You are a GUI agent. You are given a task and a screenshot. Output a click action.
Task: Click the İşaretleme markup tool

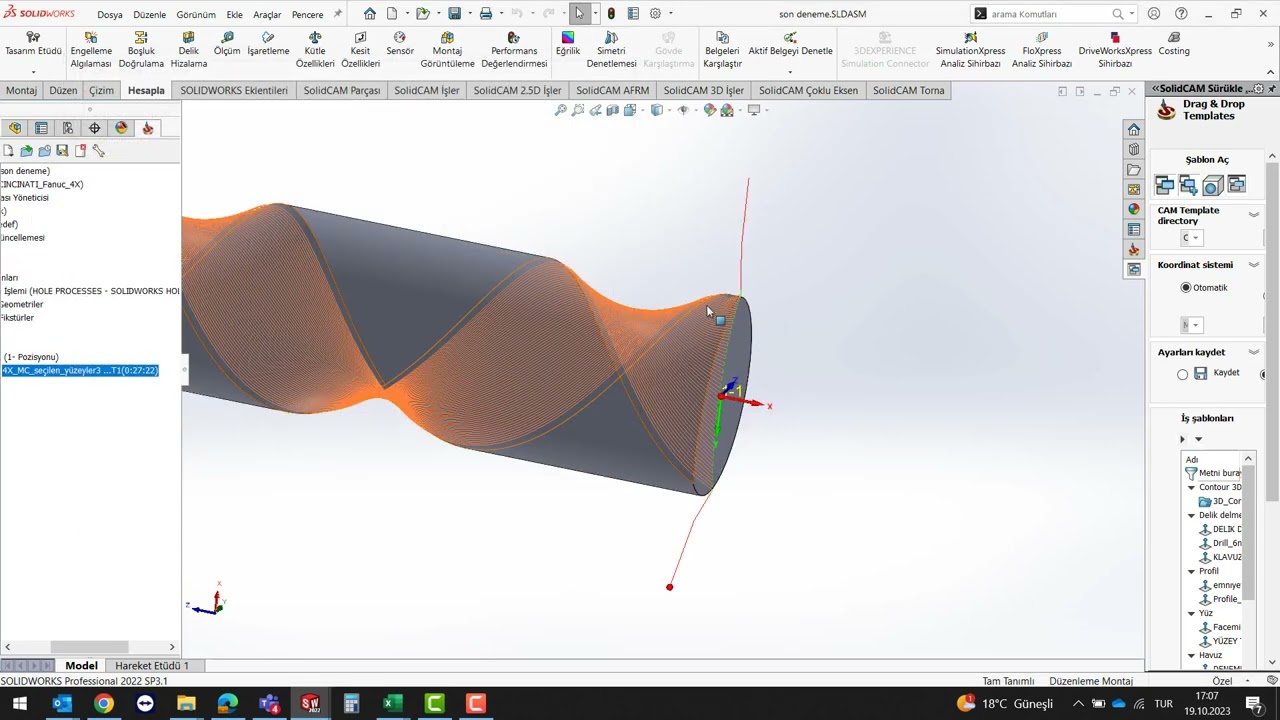click(268, 44)
